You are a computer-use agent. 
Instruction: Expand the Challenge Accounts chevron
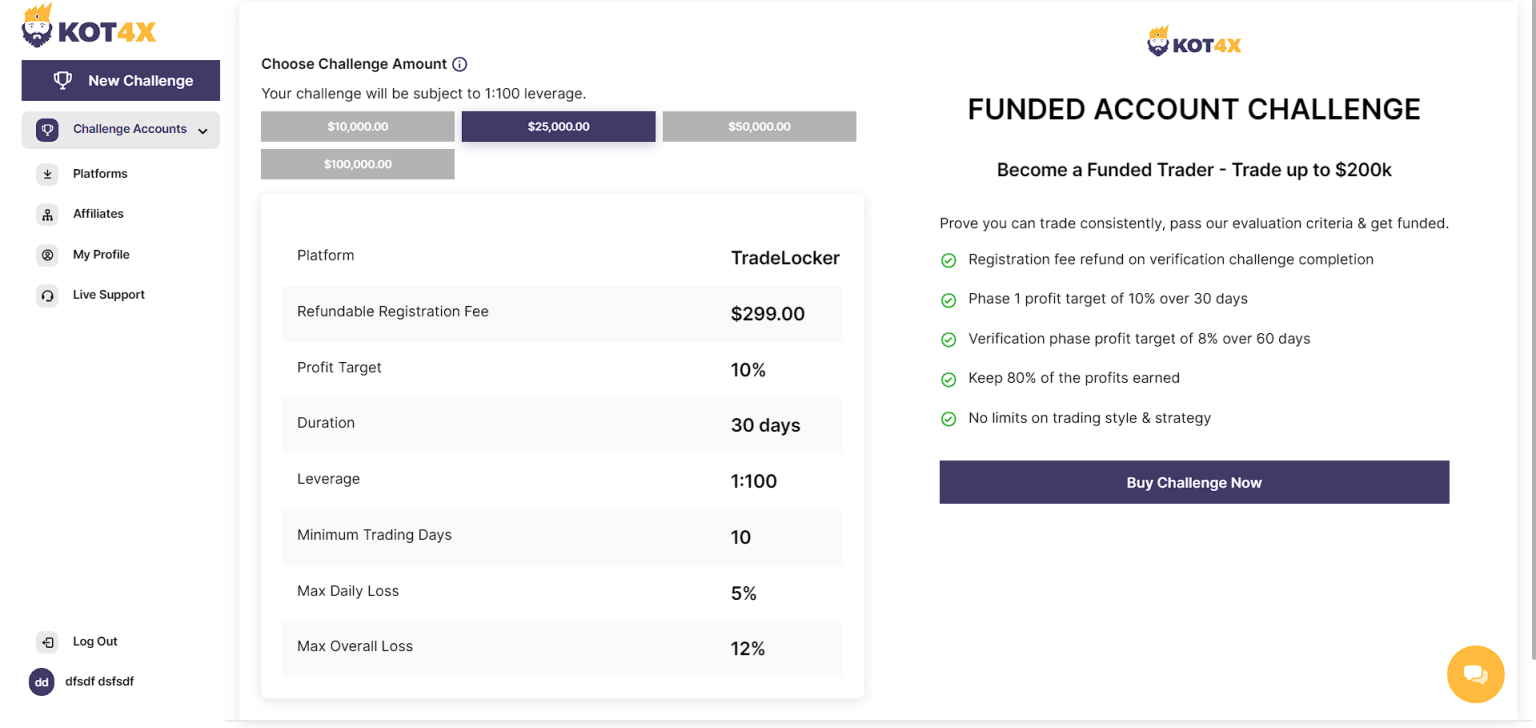click(203, 131)
